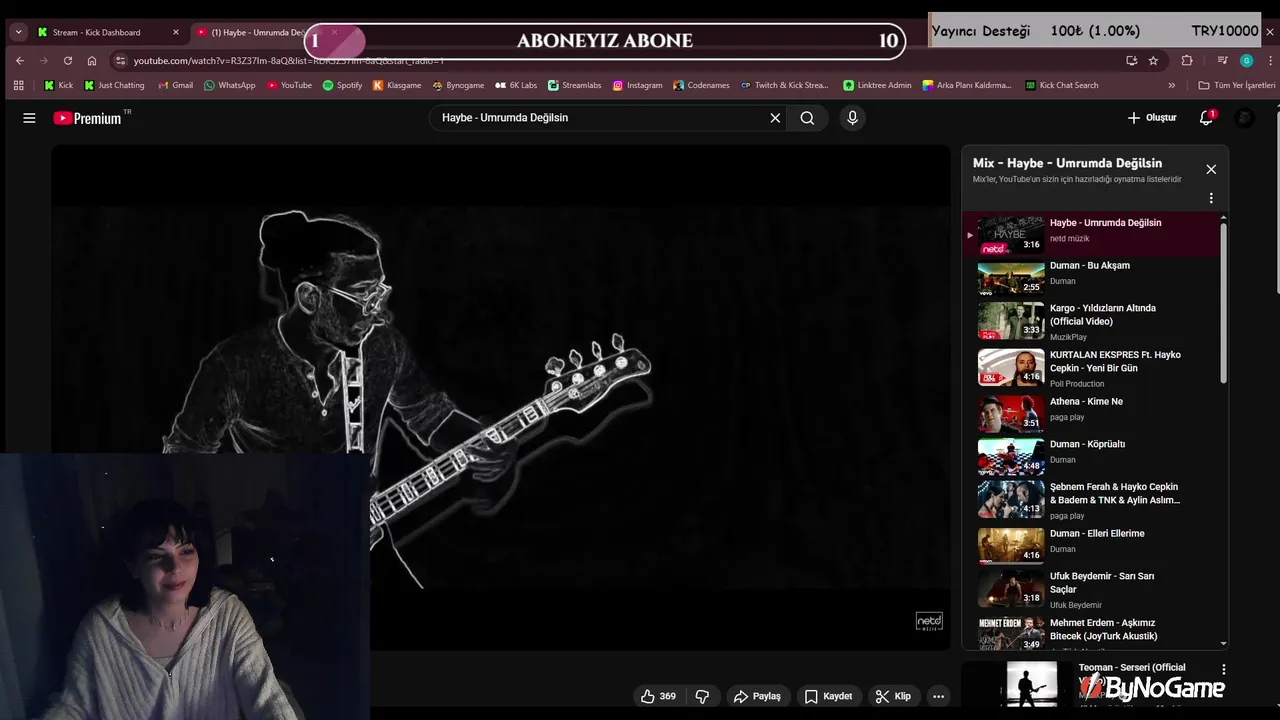The height and width of the screenshot is (720, 1280).
Task: Open the YouTube hamburger guide menu
Action: 29,118
